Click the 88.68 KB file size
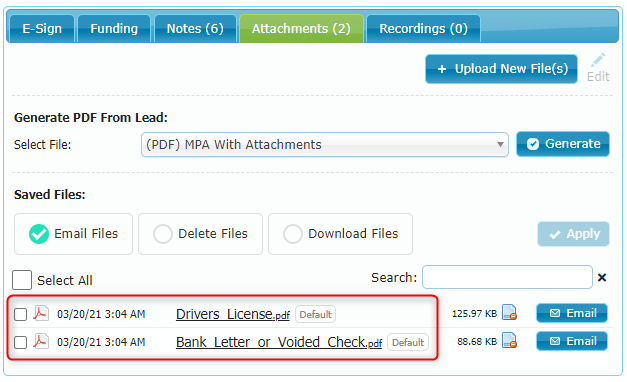The image size is (627, 382). point(477,342)
